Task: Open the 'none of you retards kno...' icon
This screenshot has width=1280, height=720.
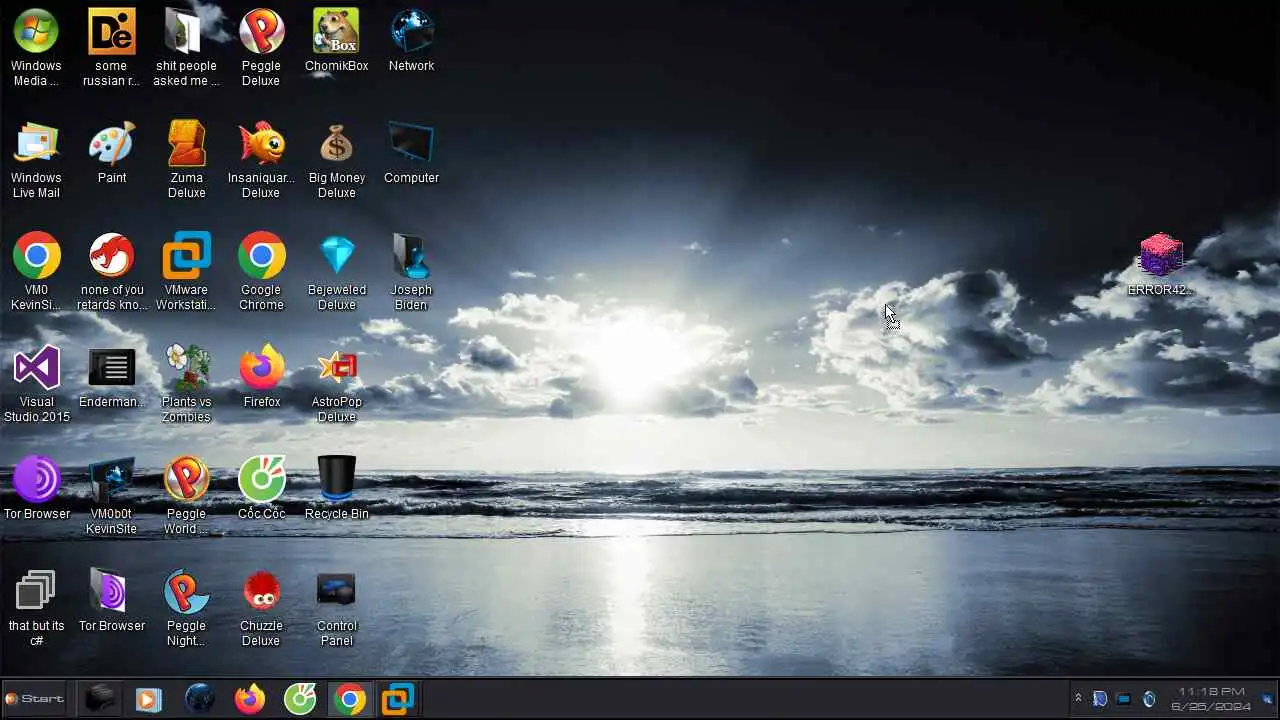Action: point(111,271)
